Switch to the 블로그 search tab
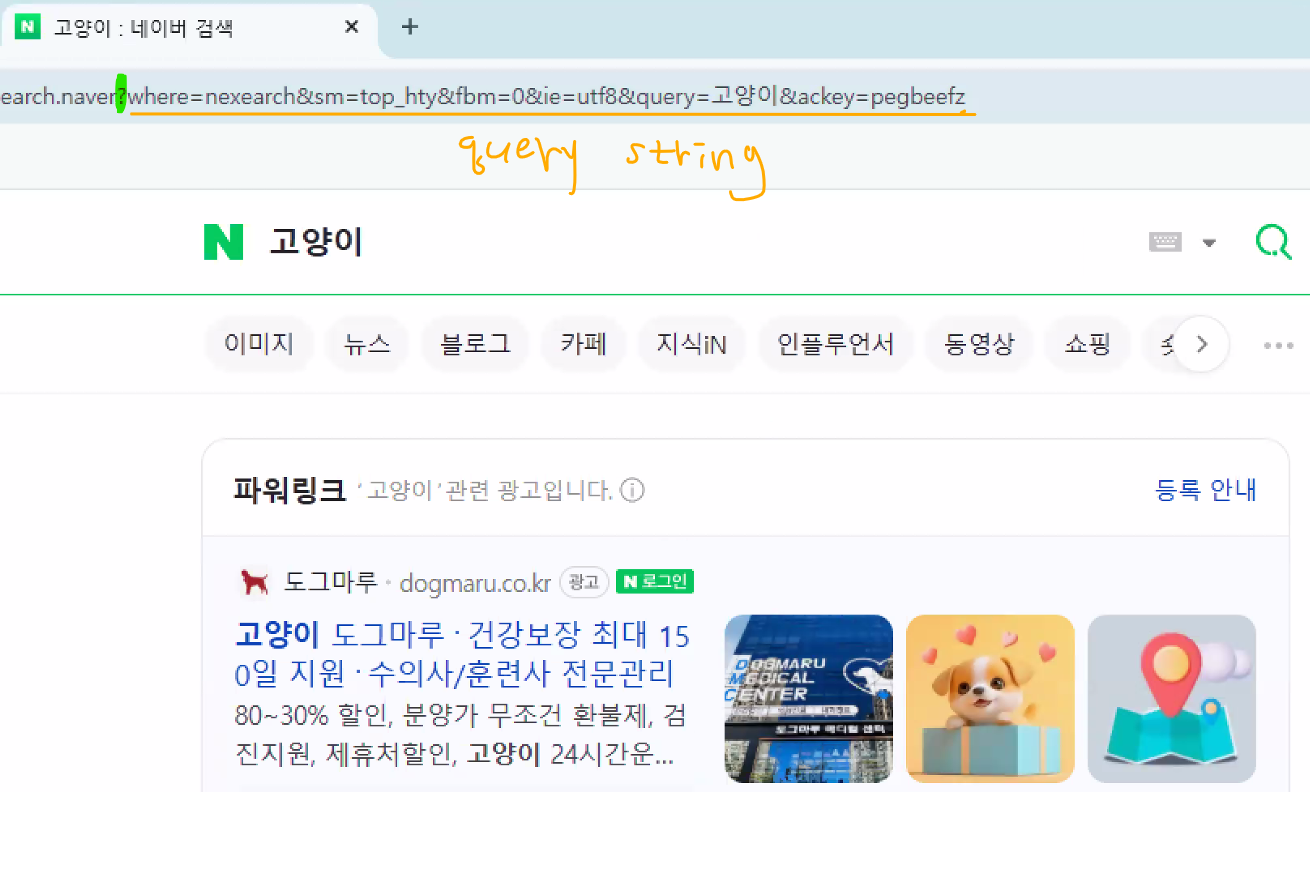The height and width of the screenshot is (870, 1310). [x=475, y=345]
